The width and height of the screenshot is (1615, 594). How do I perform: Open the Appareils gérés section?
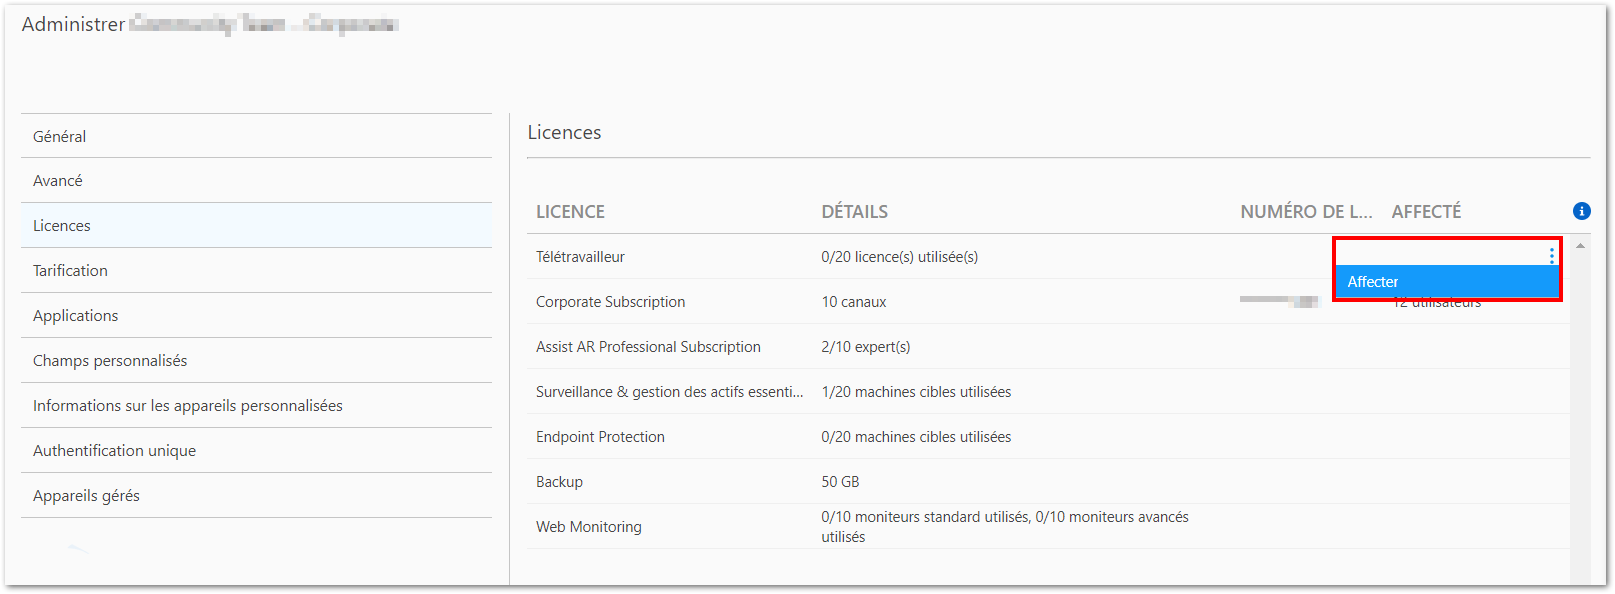point(86,496)
